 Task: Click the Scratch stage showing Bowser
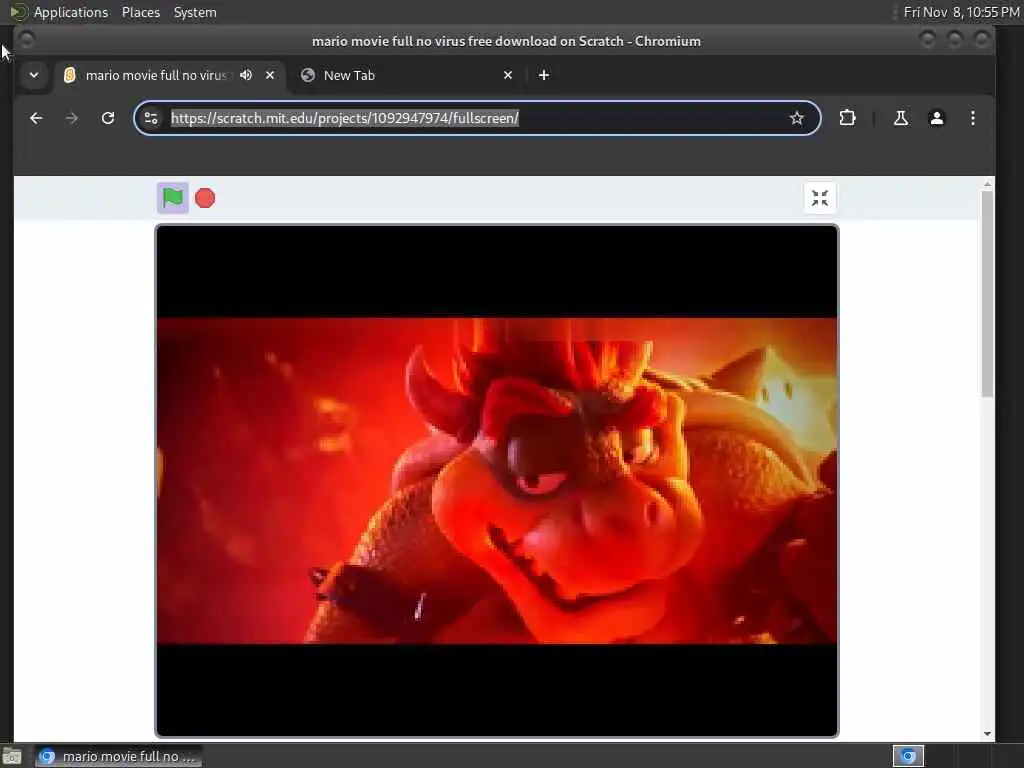pos(496,481)
